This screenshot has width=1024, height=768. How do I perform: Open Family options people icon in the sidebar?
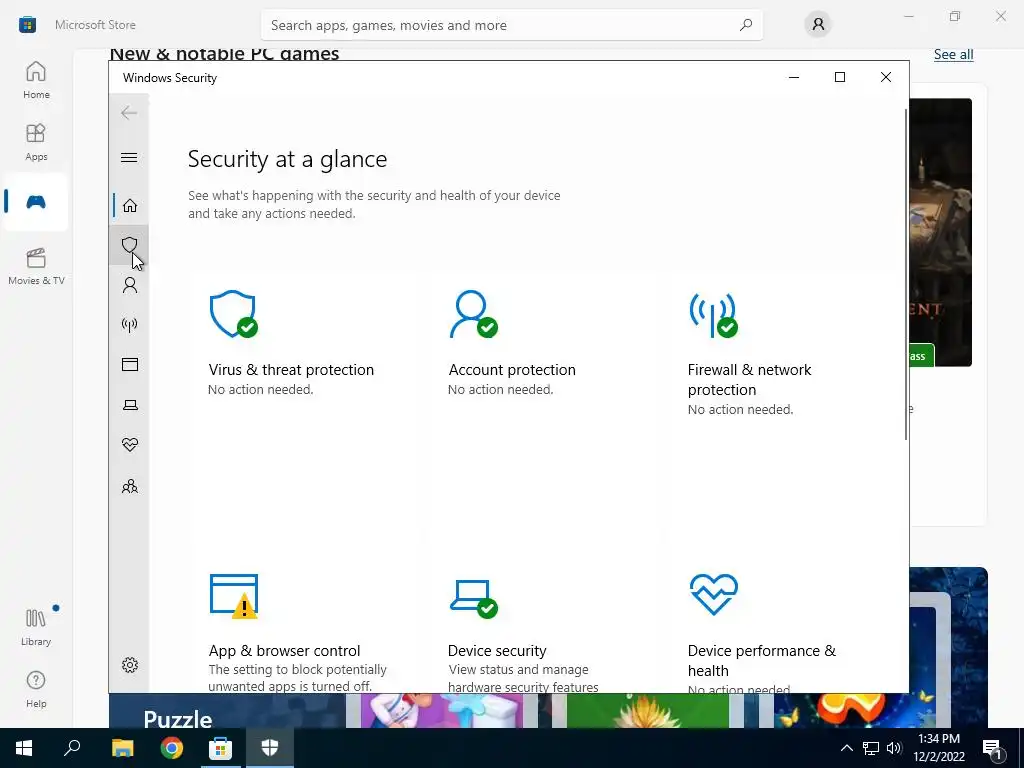130,486
